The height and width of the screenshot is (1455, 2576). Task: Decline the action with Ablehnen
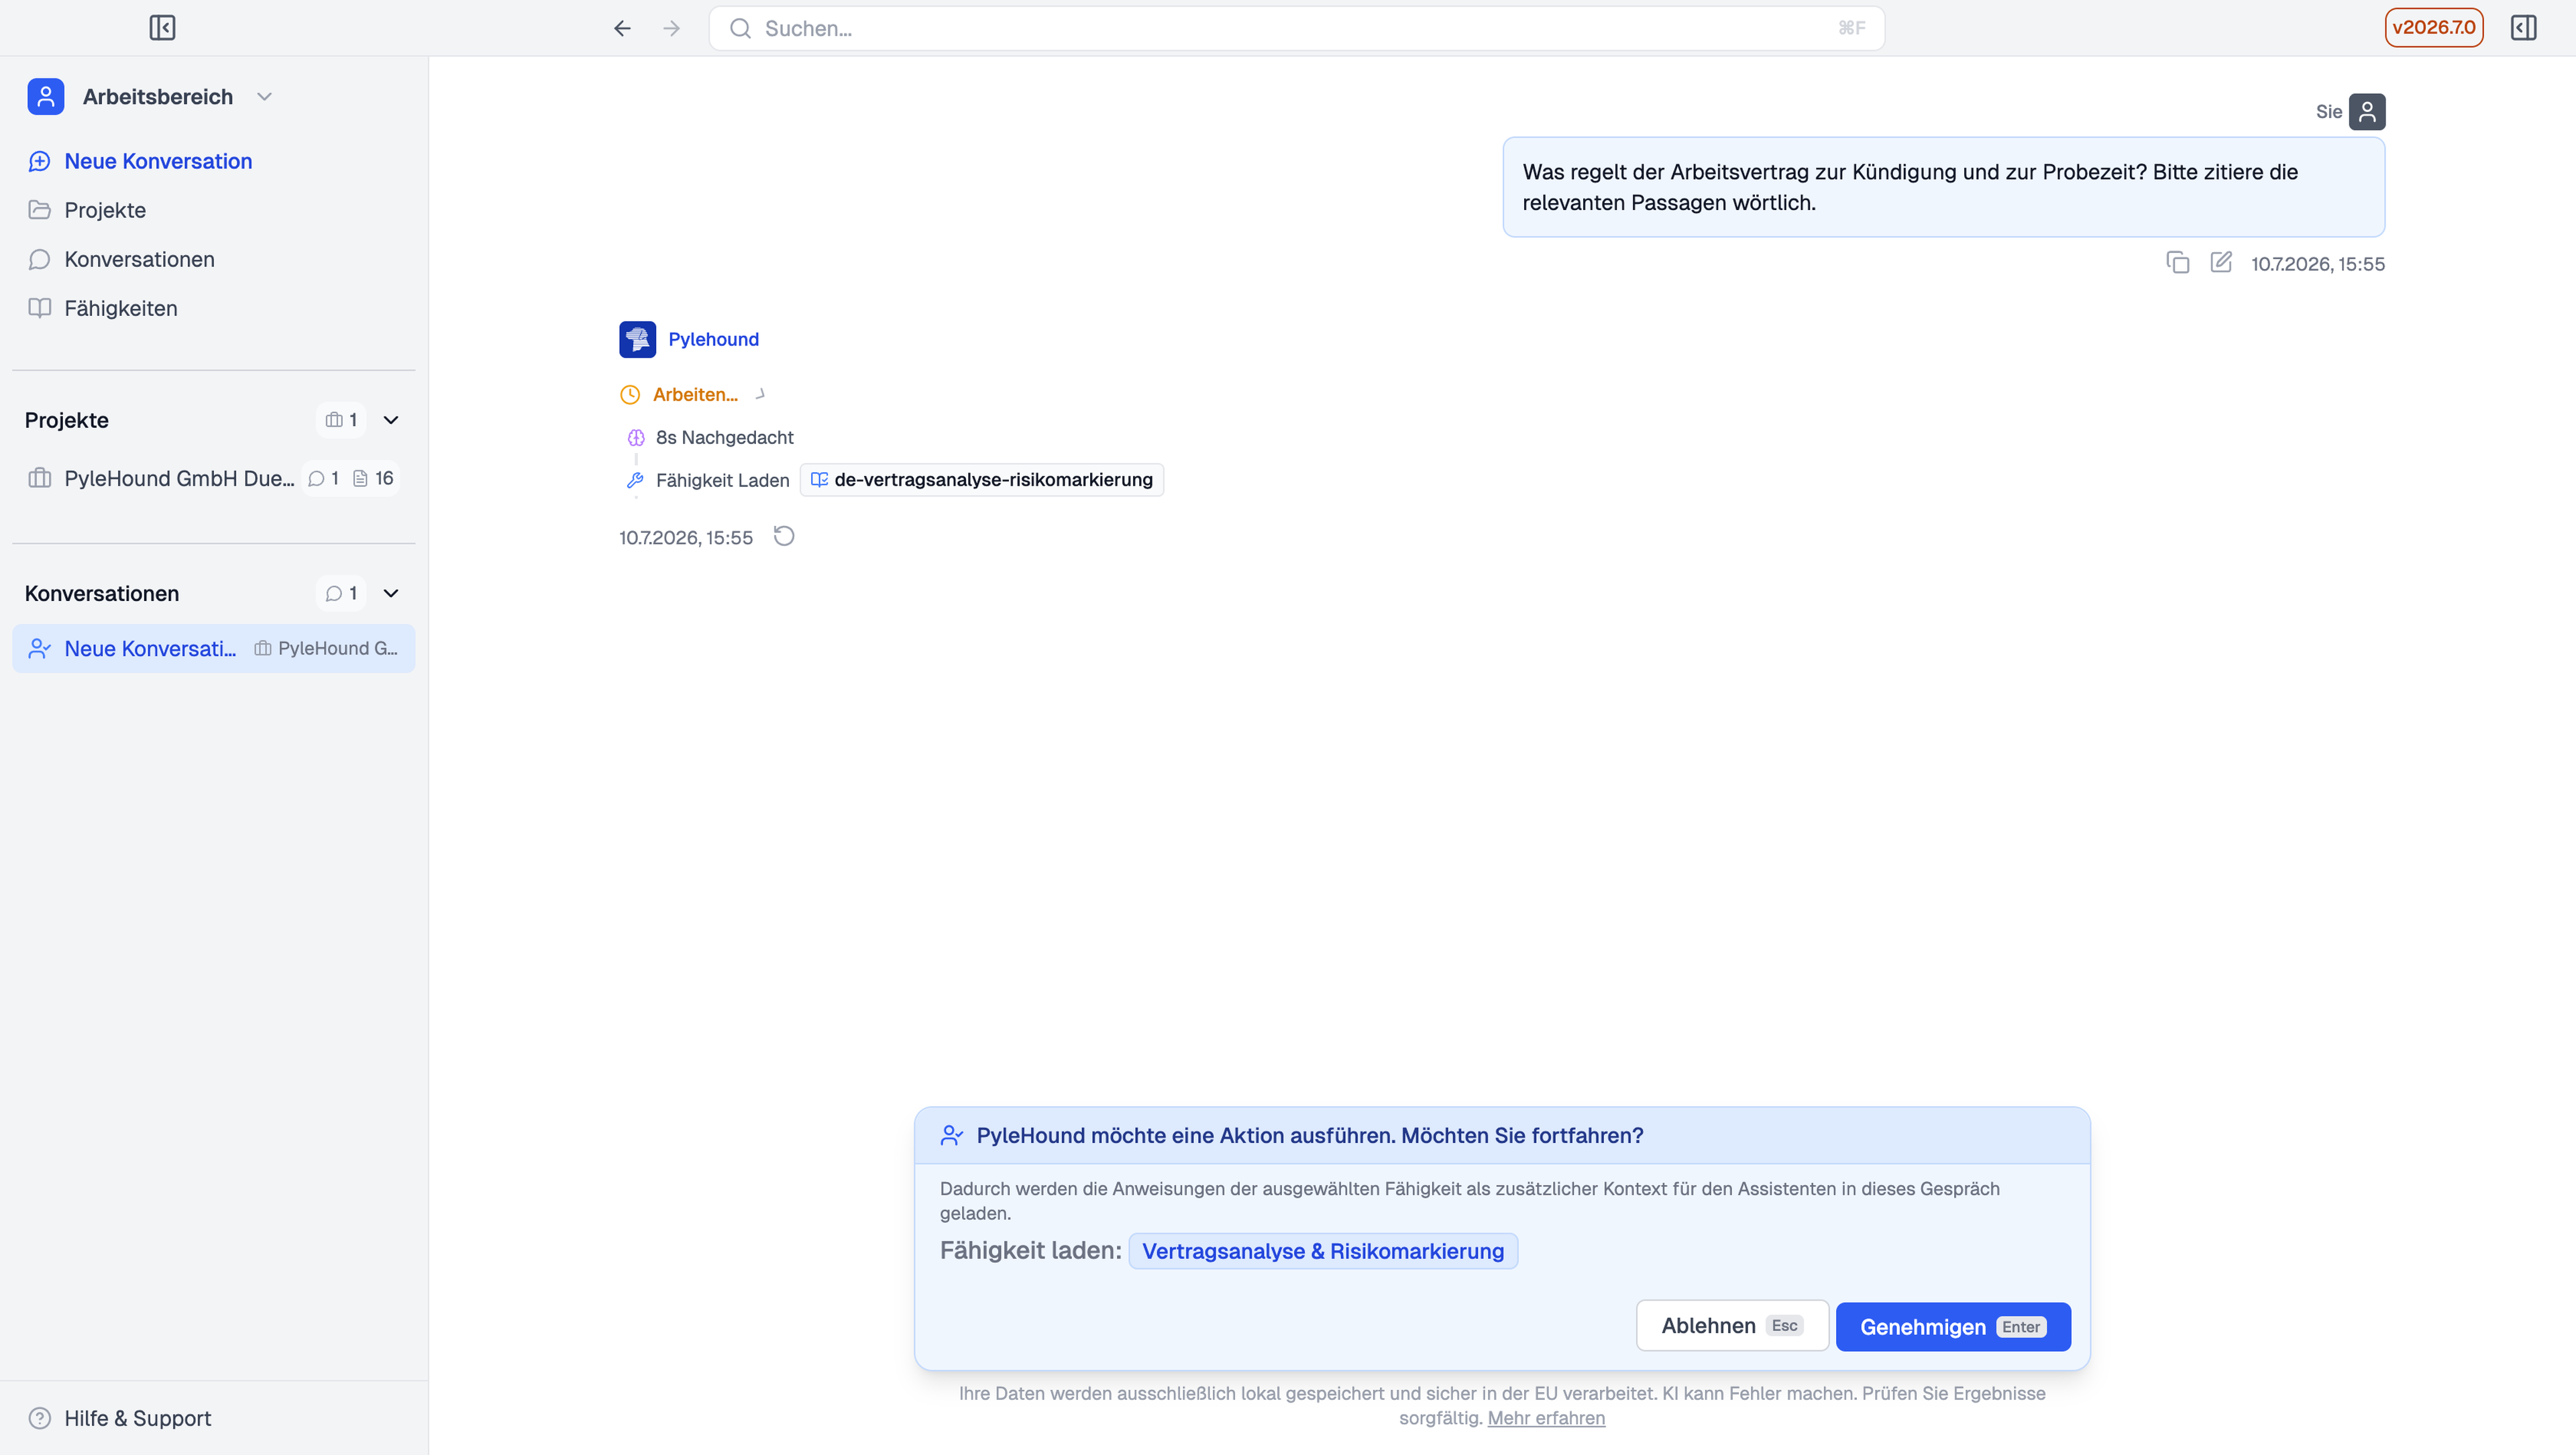(1732, 1326)
